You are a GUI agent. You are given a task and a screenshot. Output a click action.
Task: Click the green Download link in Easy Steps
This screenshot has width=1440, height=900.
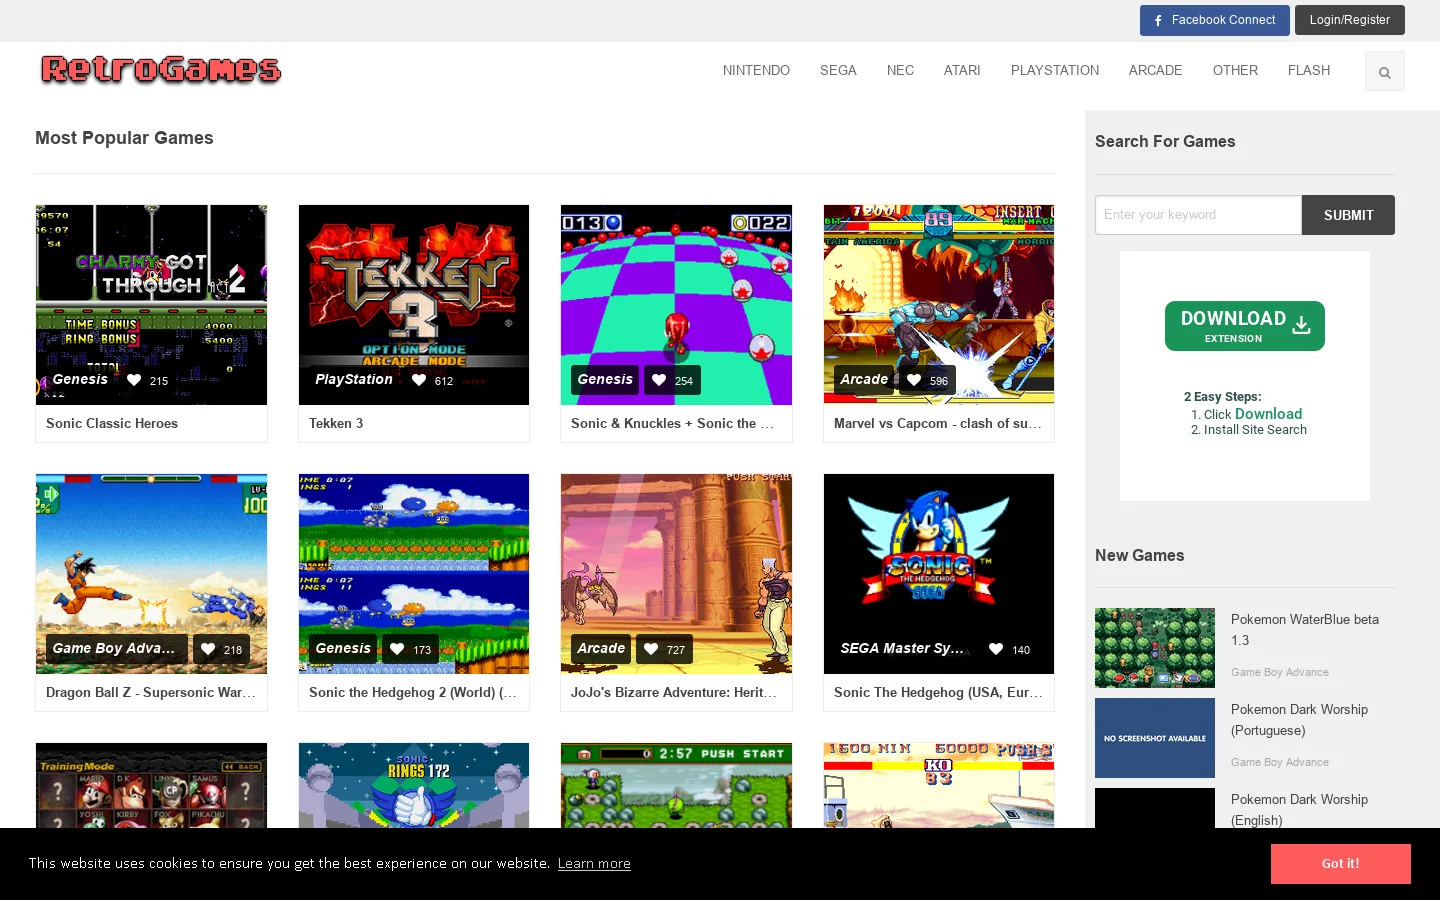[x=1268, y=414]
